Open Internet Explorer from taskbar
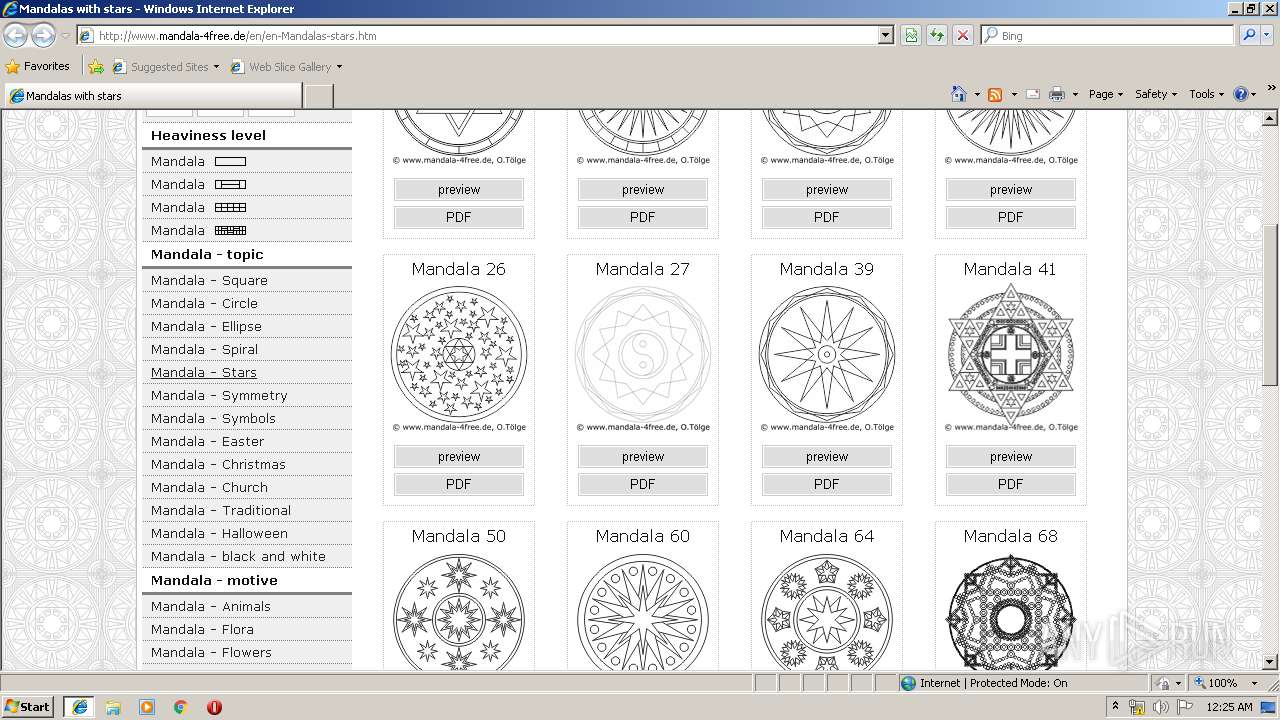Viewport: 1280px width, 720px height. point(79,707)
